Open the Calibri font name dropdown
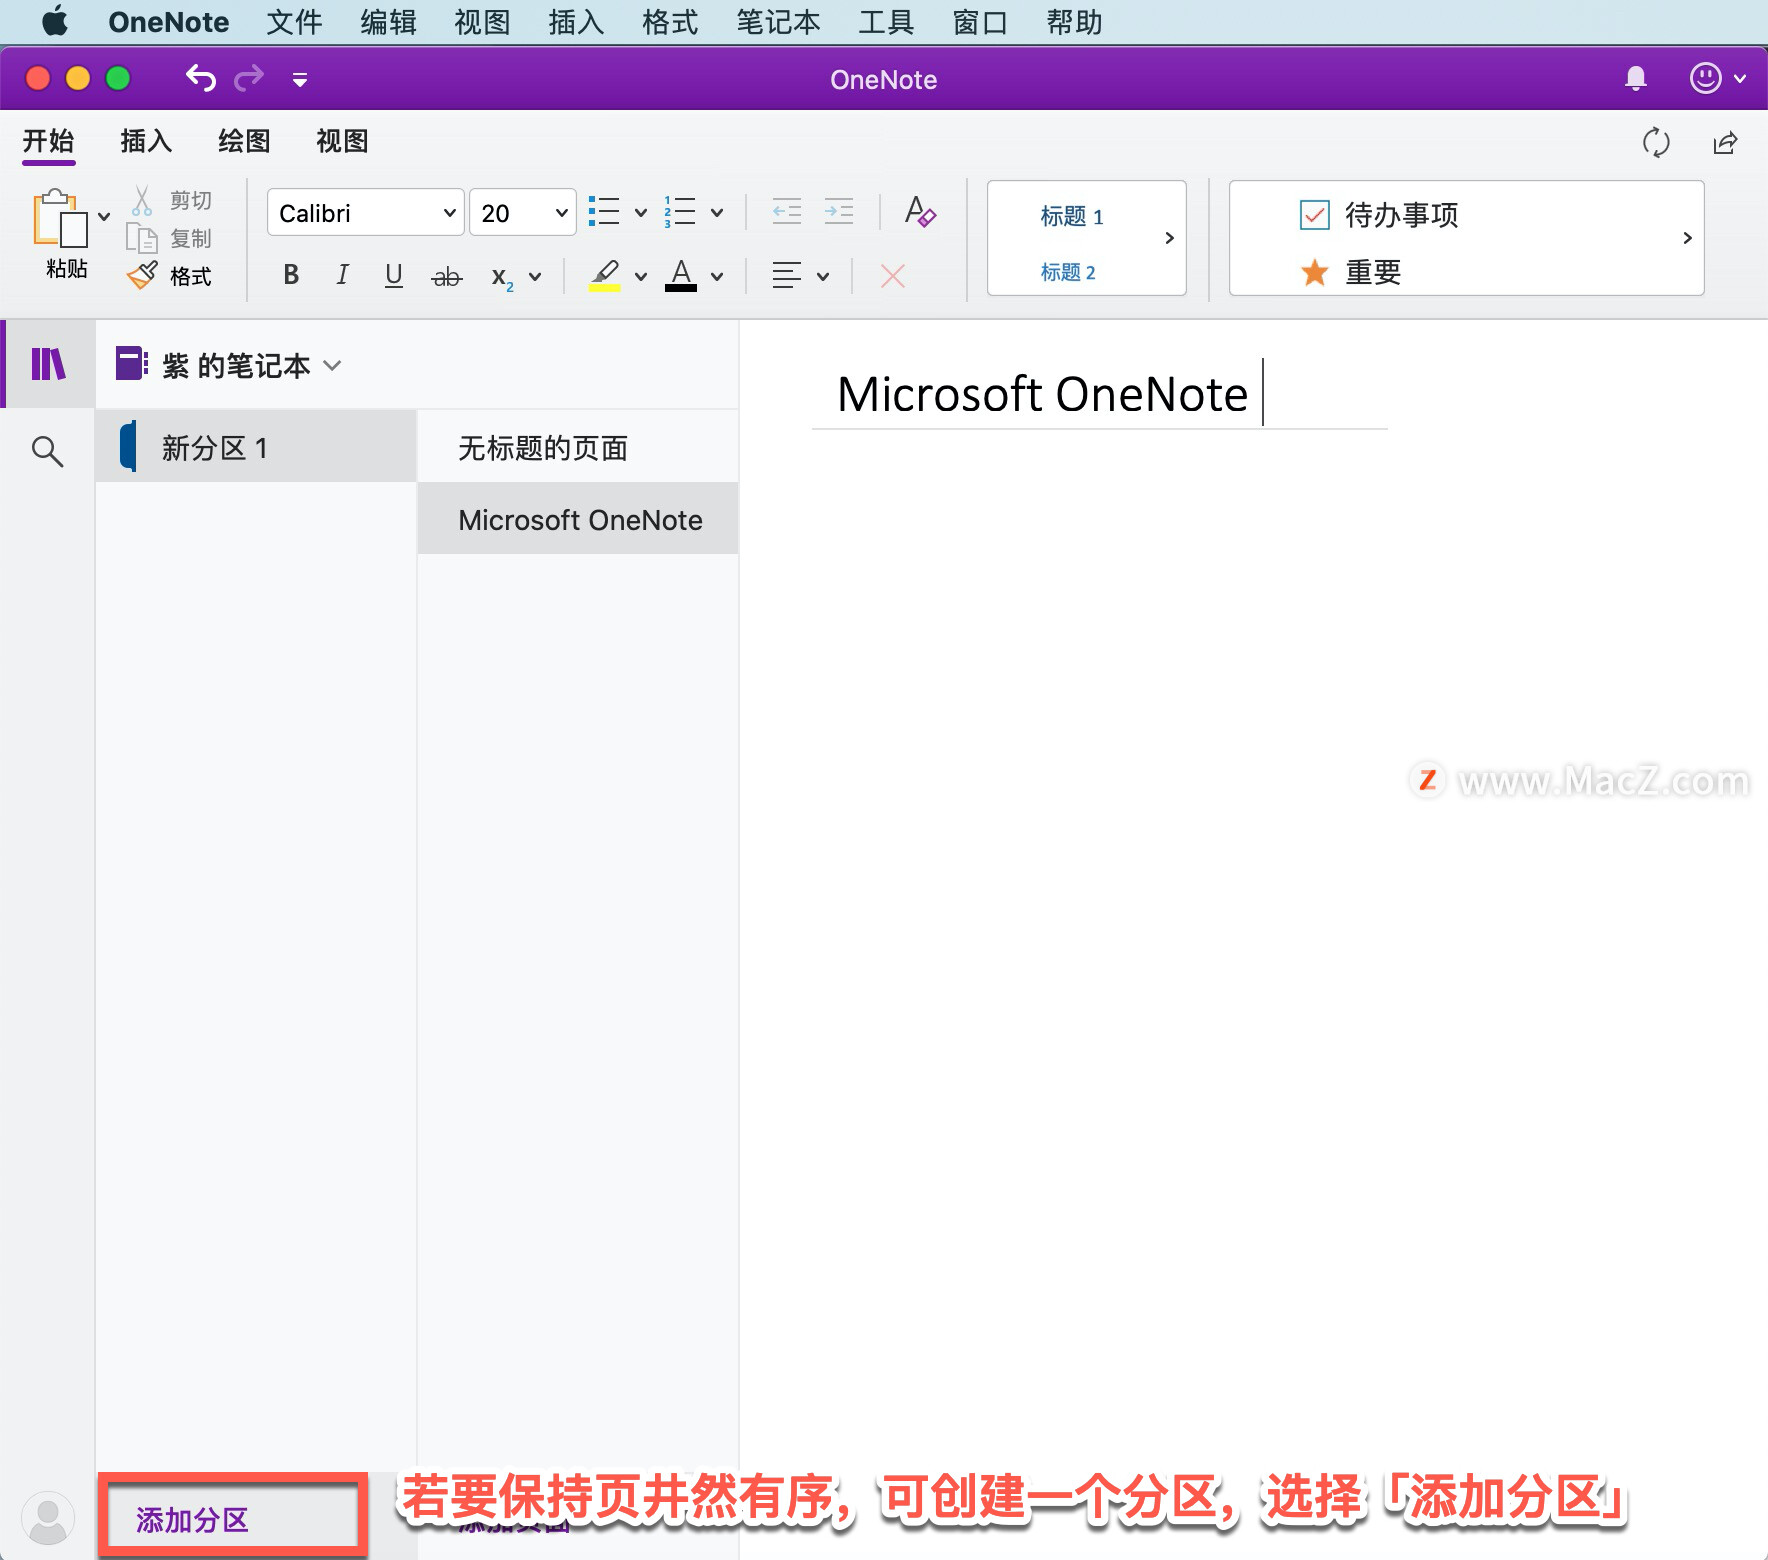Viewport: 1768px width, 1560px height. (x=366, y=213)
